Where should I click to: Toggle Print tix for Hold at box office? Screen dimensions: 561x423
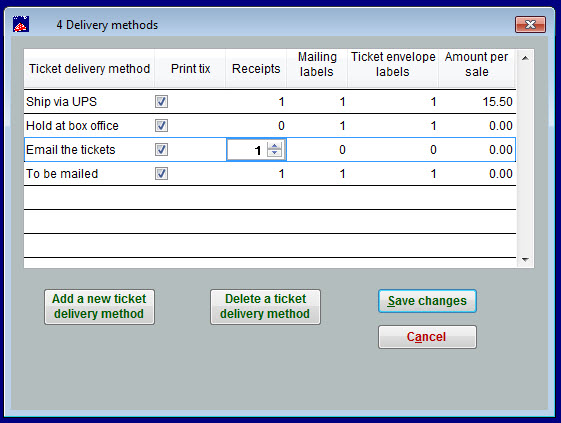click(x=161, y=126)
